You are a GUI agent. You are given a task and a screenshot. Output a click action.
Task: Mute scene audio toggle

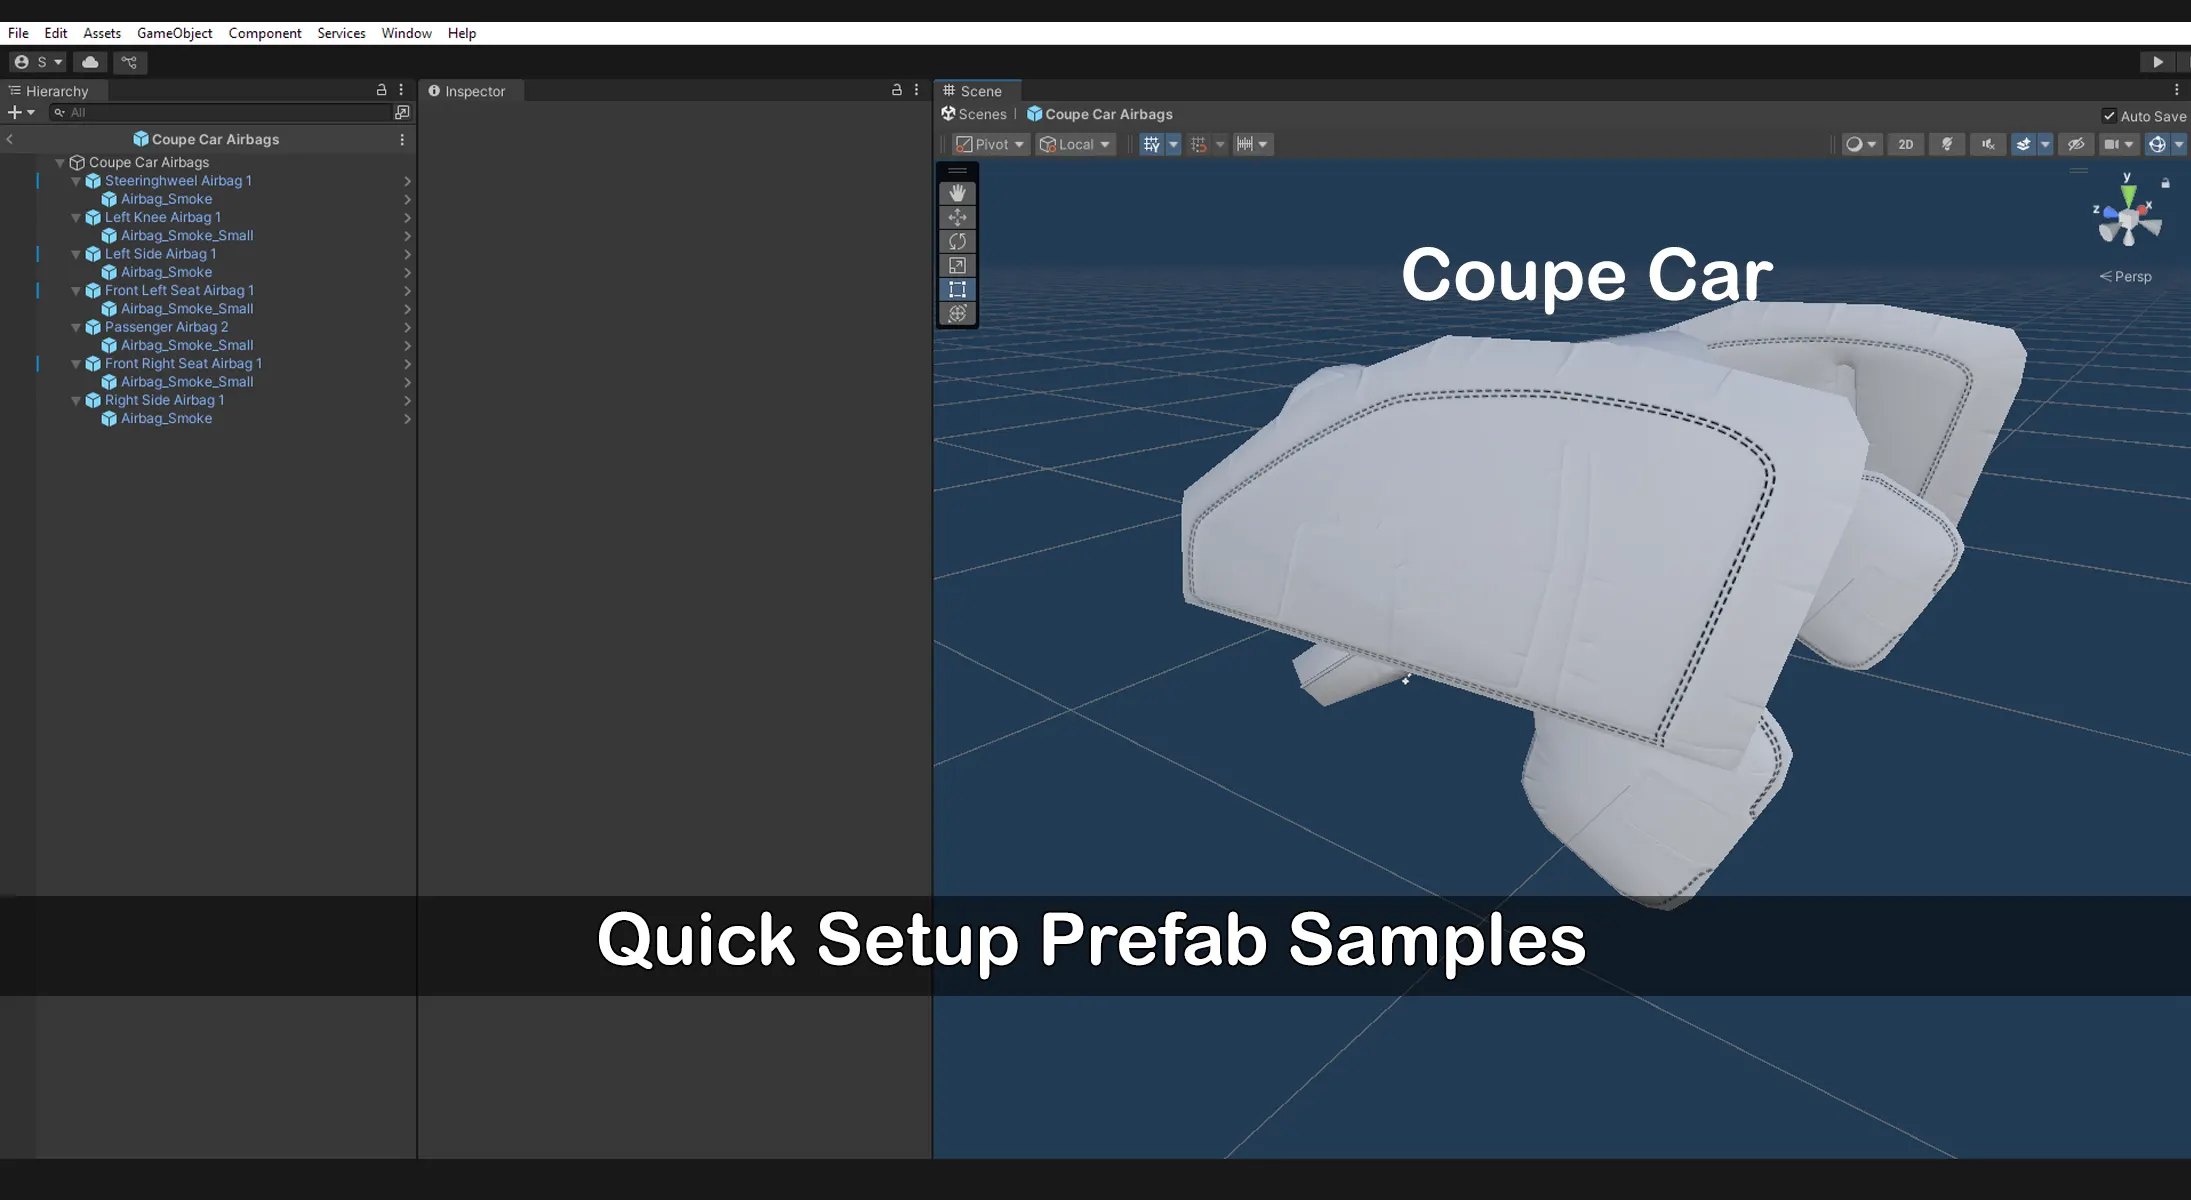pos(1988,144)
